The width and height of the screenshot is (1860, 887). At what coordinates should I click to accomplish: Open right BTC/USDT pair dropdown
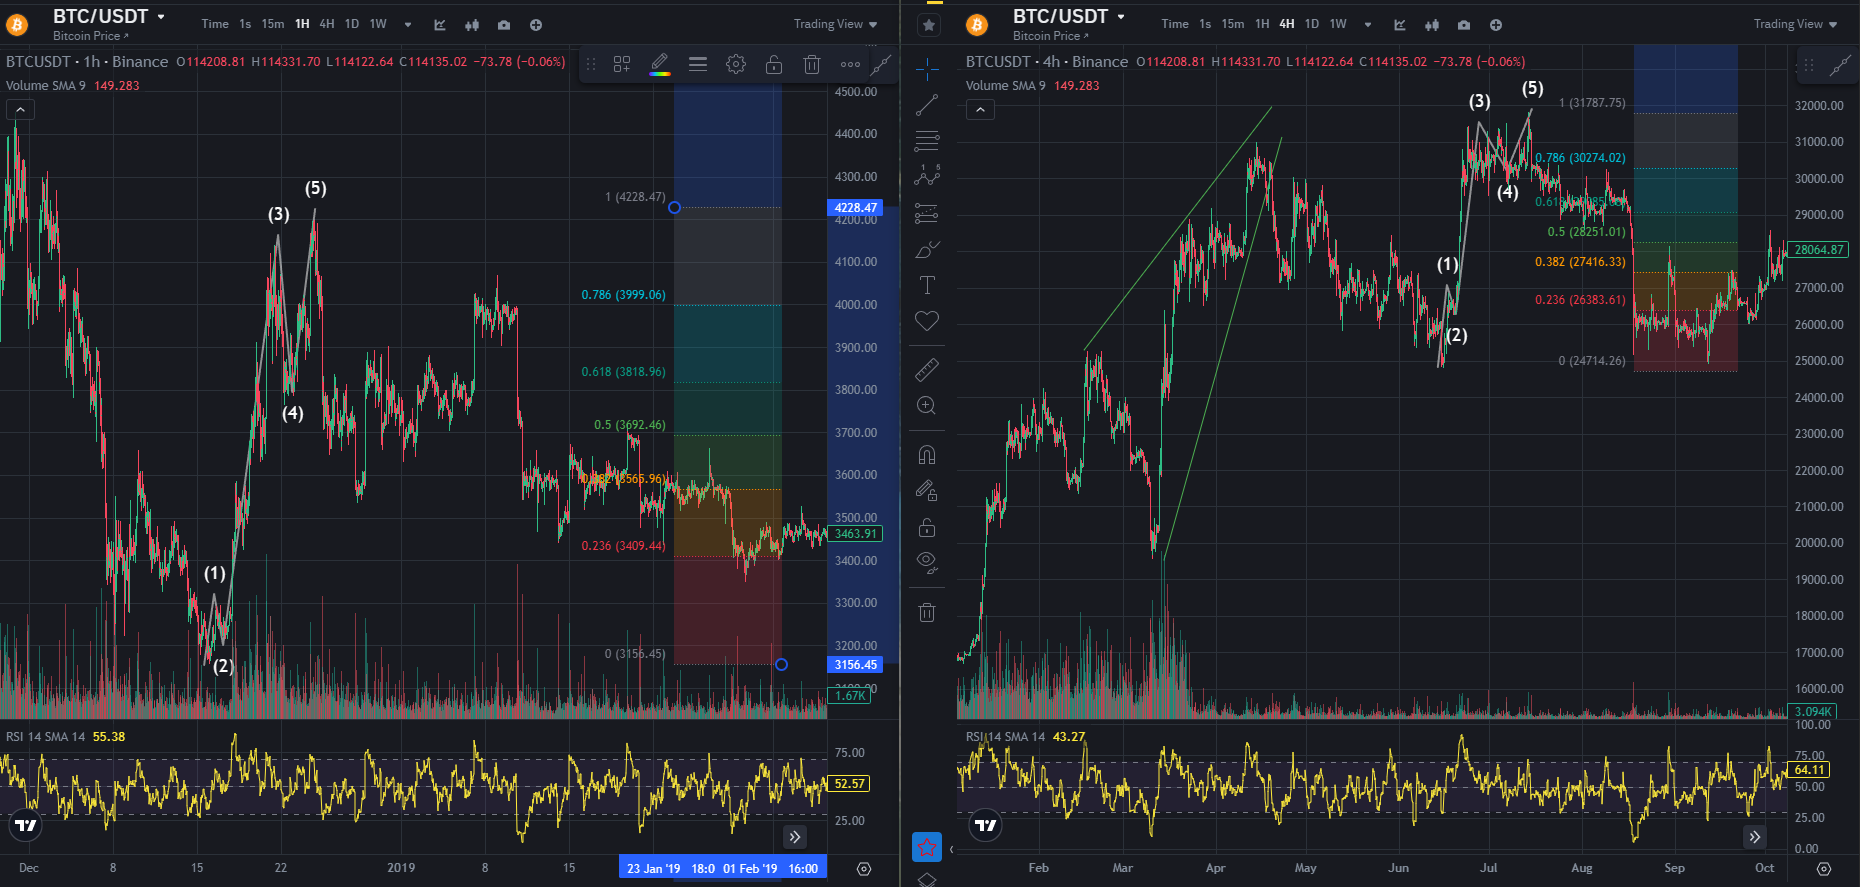(1121, 17)
